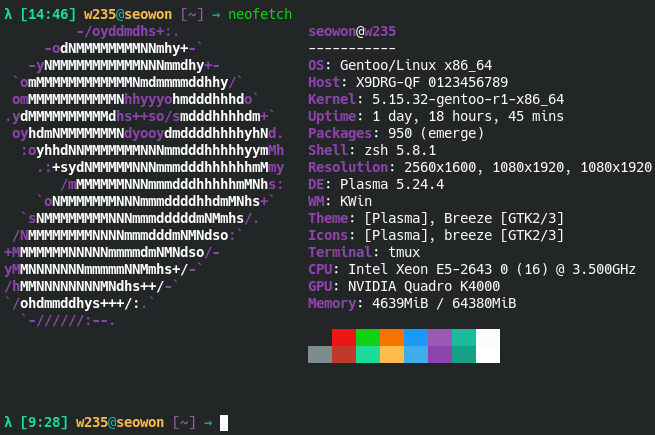Click the Icons line '[Plasma], breeze [GTK2/3]'

pos(464,235)
